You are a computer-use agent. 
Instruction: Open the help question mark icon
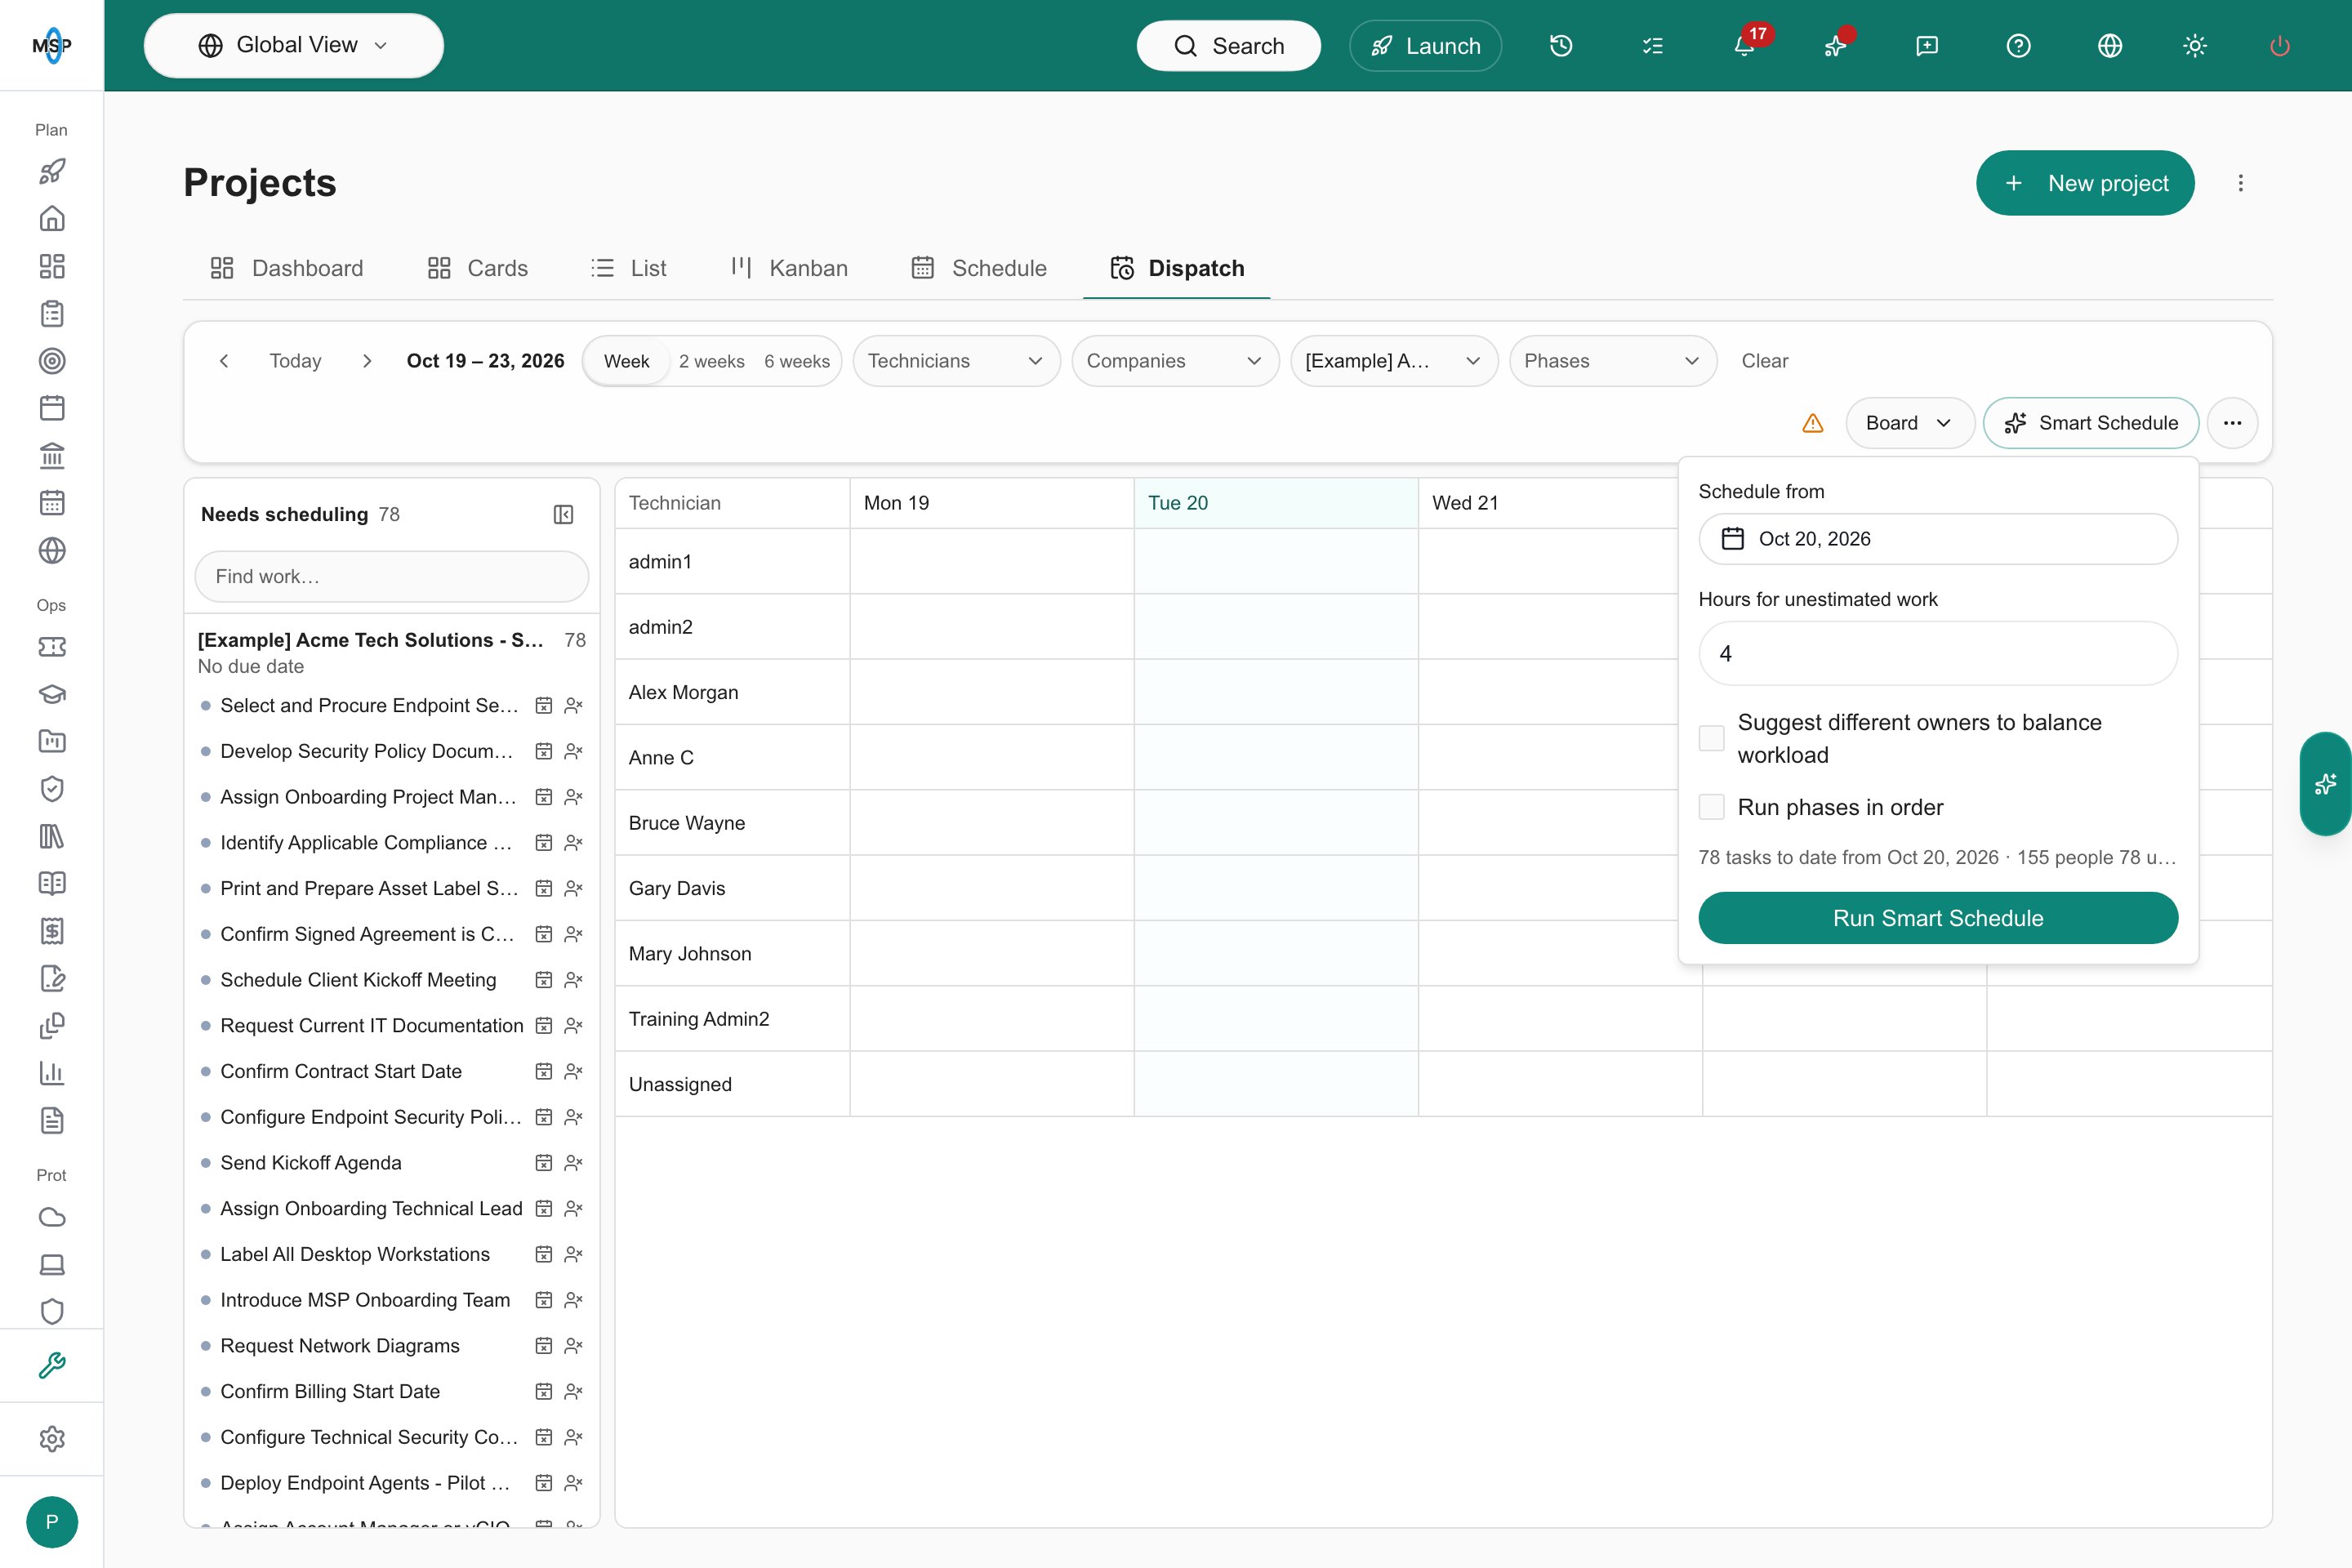(x=2019, y=46)
